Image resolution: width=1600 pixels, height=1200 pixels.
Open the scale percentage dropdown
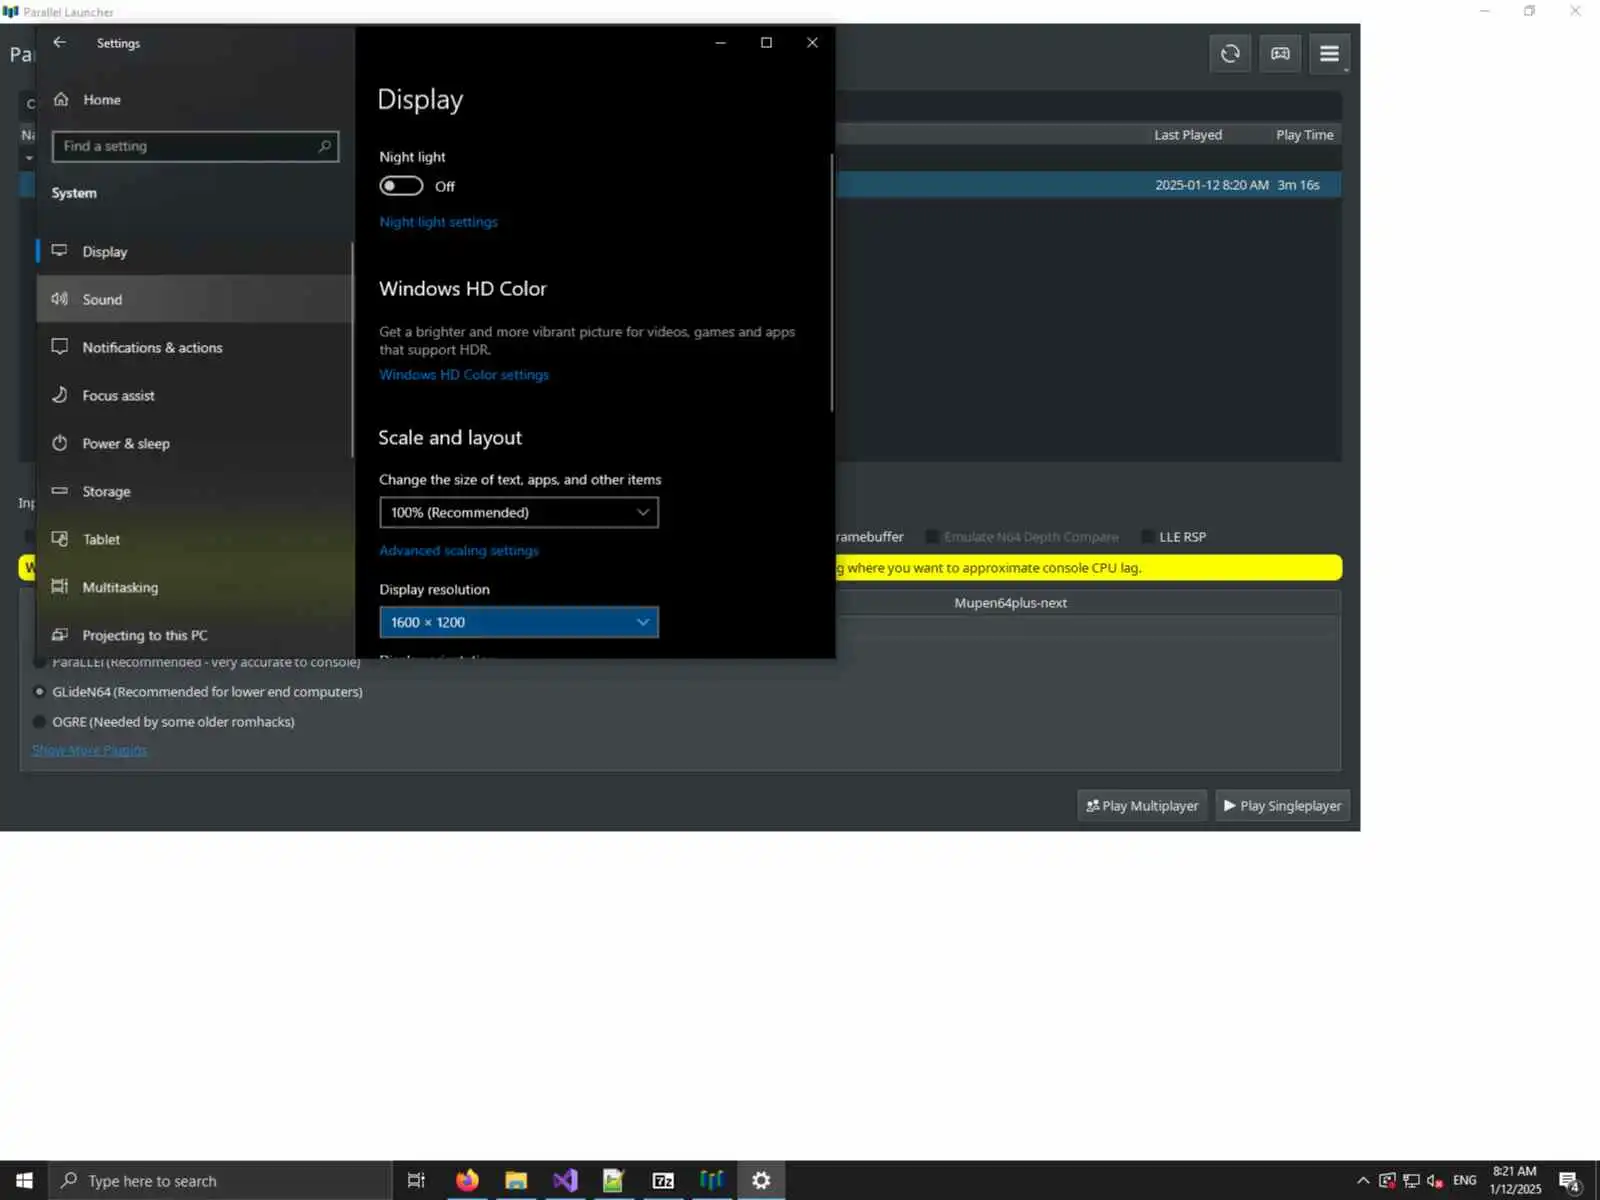point(519,512)
